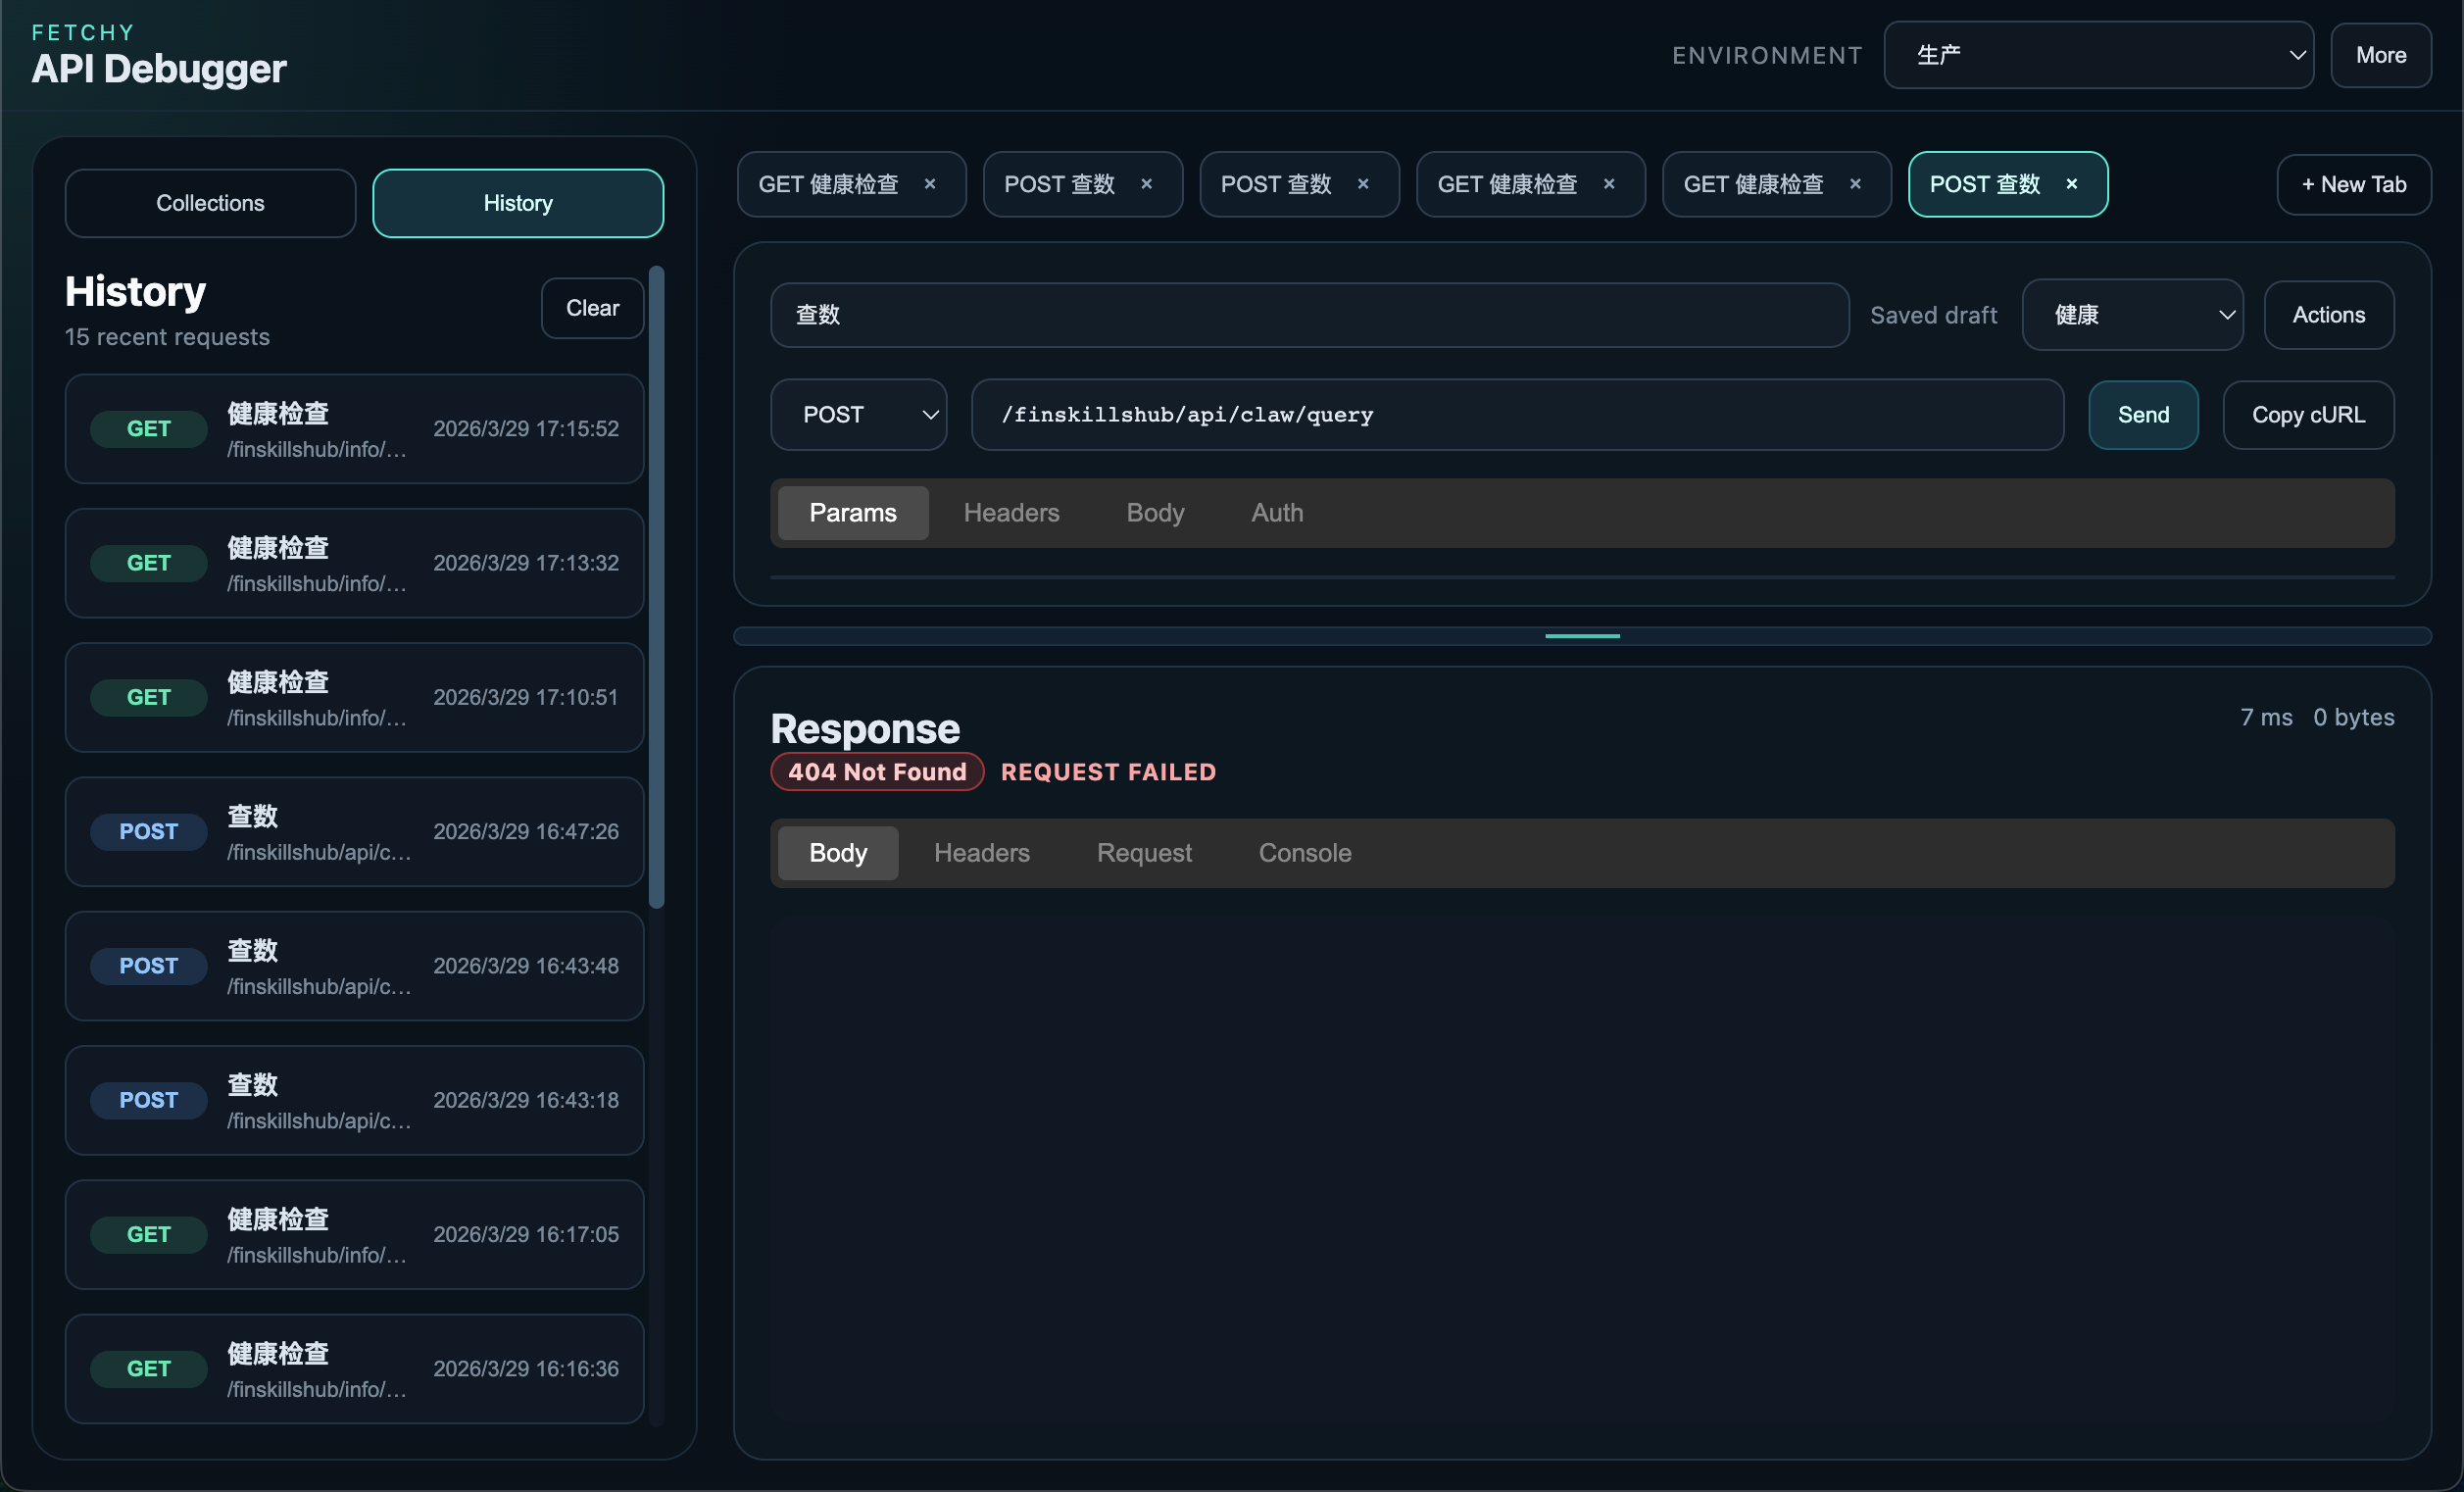This screenshot has height=1492, width=2464.
Task: Close the active POST 查数 tab
Action: pos(2071,184)
